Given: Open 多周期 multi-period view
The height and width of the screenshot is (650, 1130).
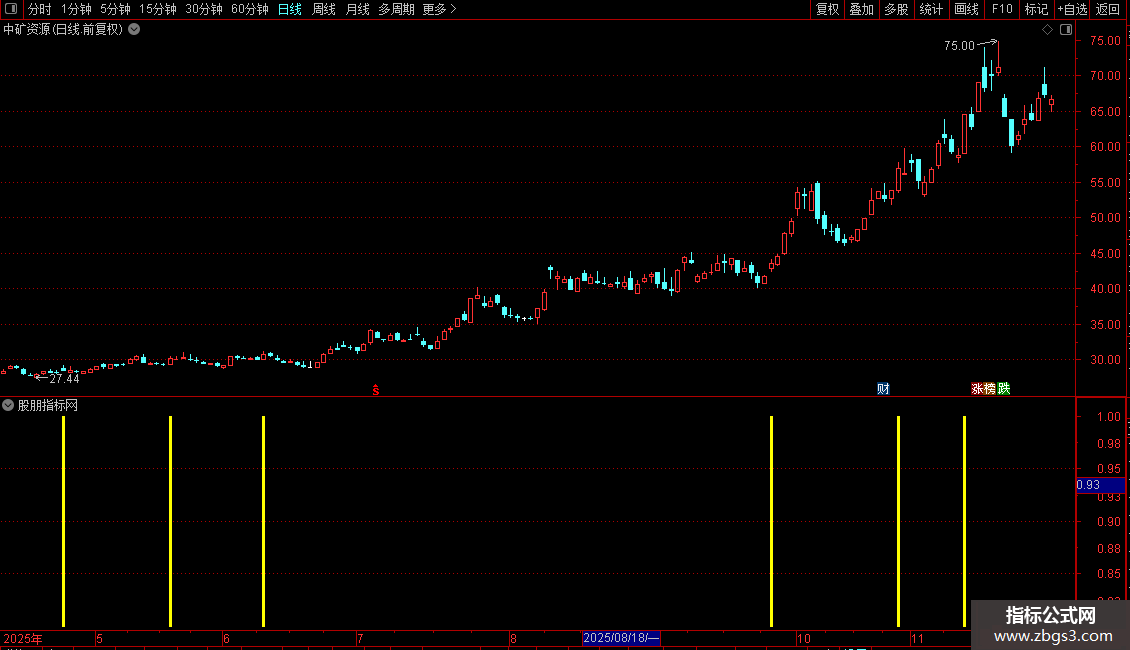Looking at the screenshot, I should [x=396, y=9].
